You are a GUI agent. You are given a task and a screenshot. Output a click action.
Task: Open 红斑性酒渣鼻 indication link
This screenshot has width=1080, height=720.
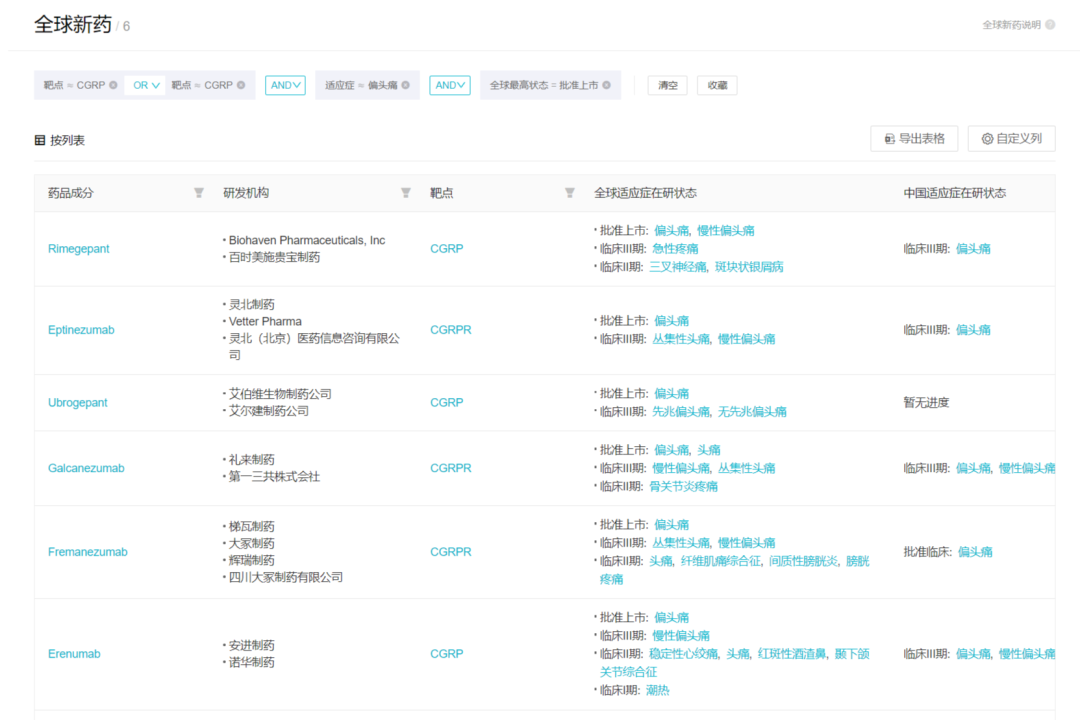coord(792,654)
